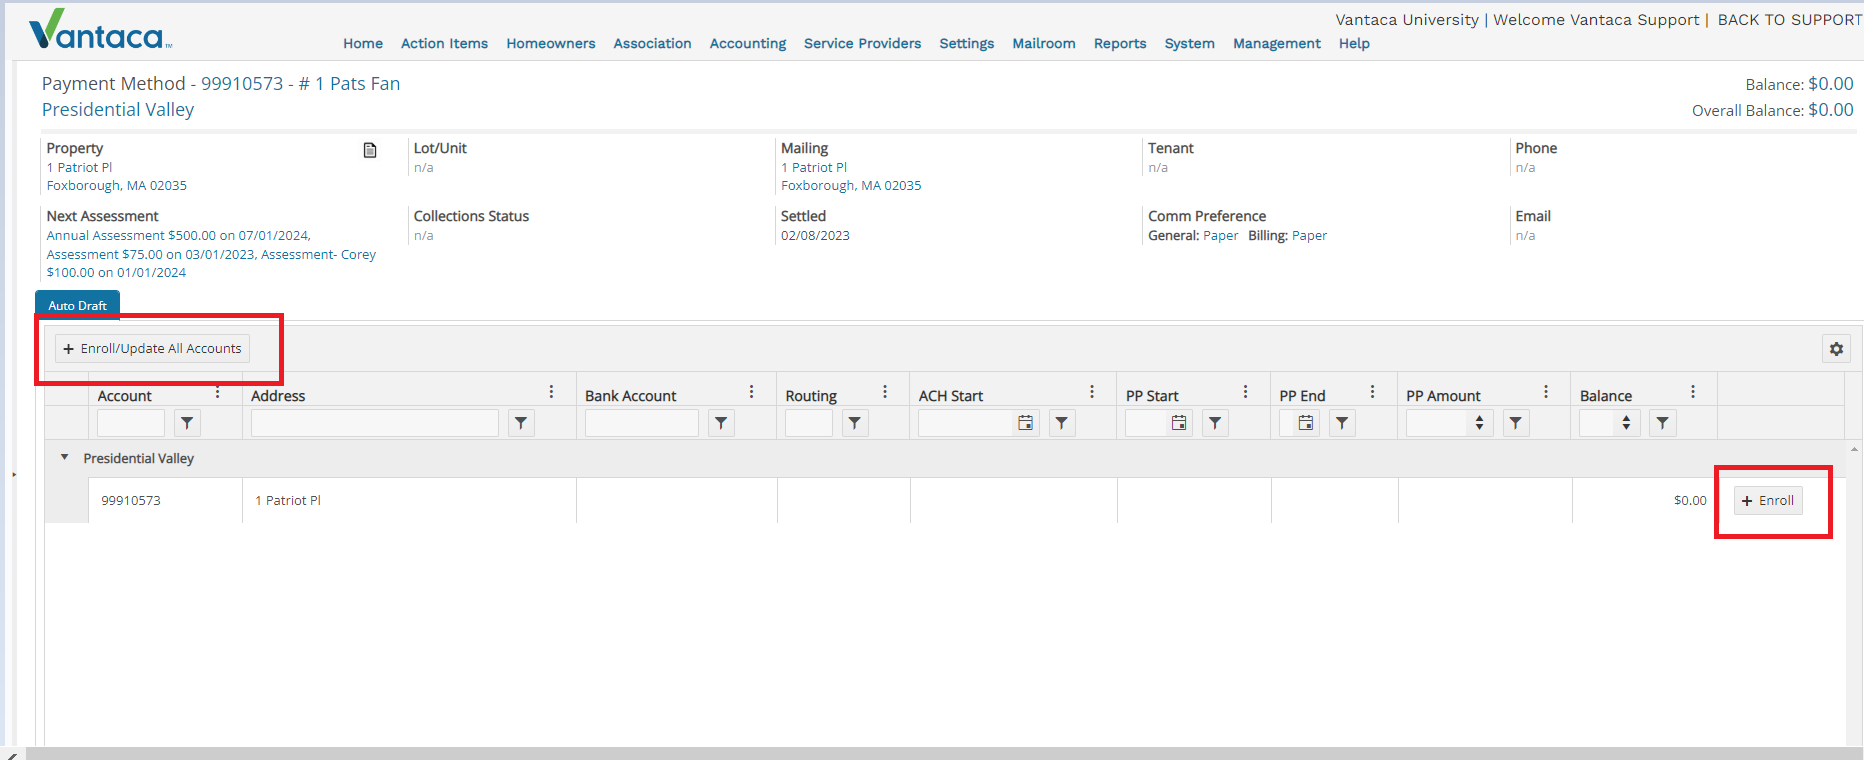Open Account column filter icon
Screen dimensions: 1864x760
pos(187,423)
